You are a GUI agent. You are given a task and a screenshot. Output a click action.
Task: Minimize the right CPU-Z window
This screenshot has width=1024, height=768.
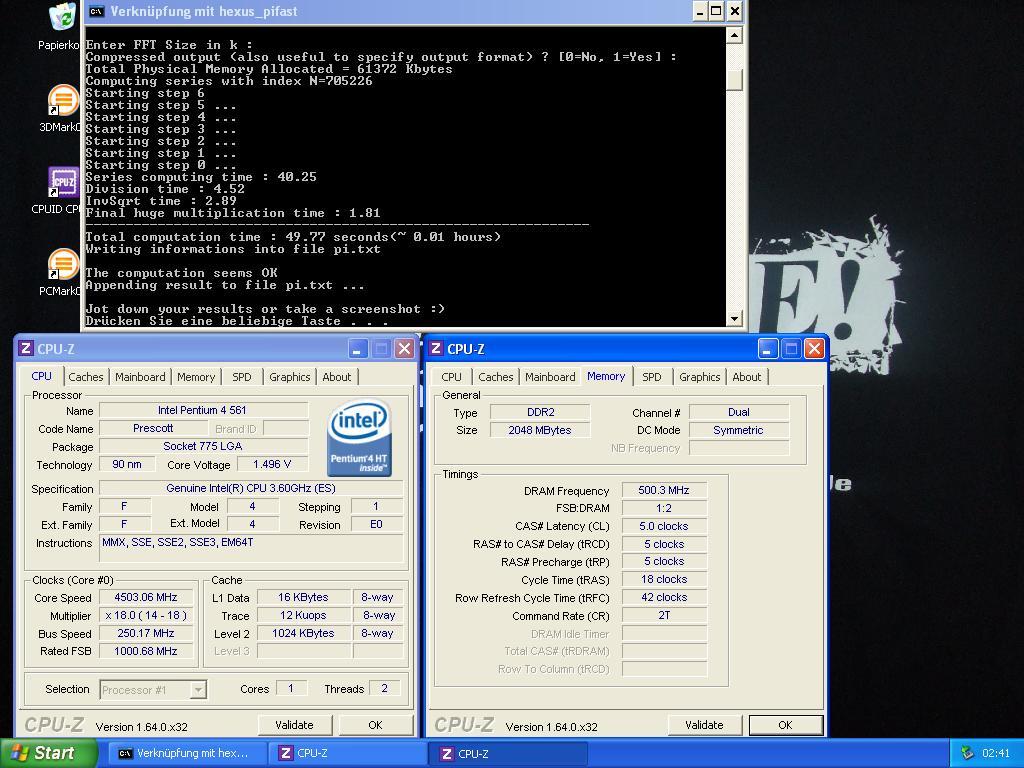(767, 349)
